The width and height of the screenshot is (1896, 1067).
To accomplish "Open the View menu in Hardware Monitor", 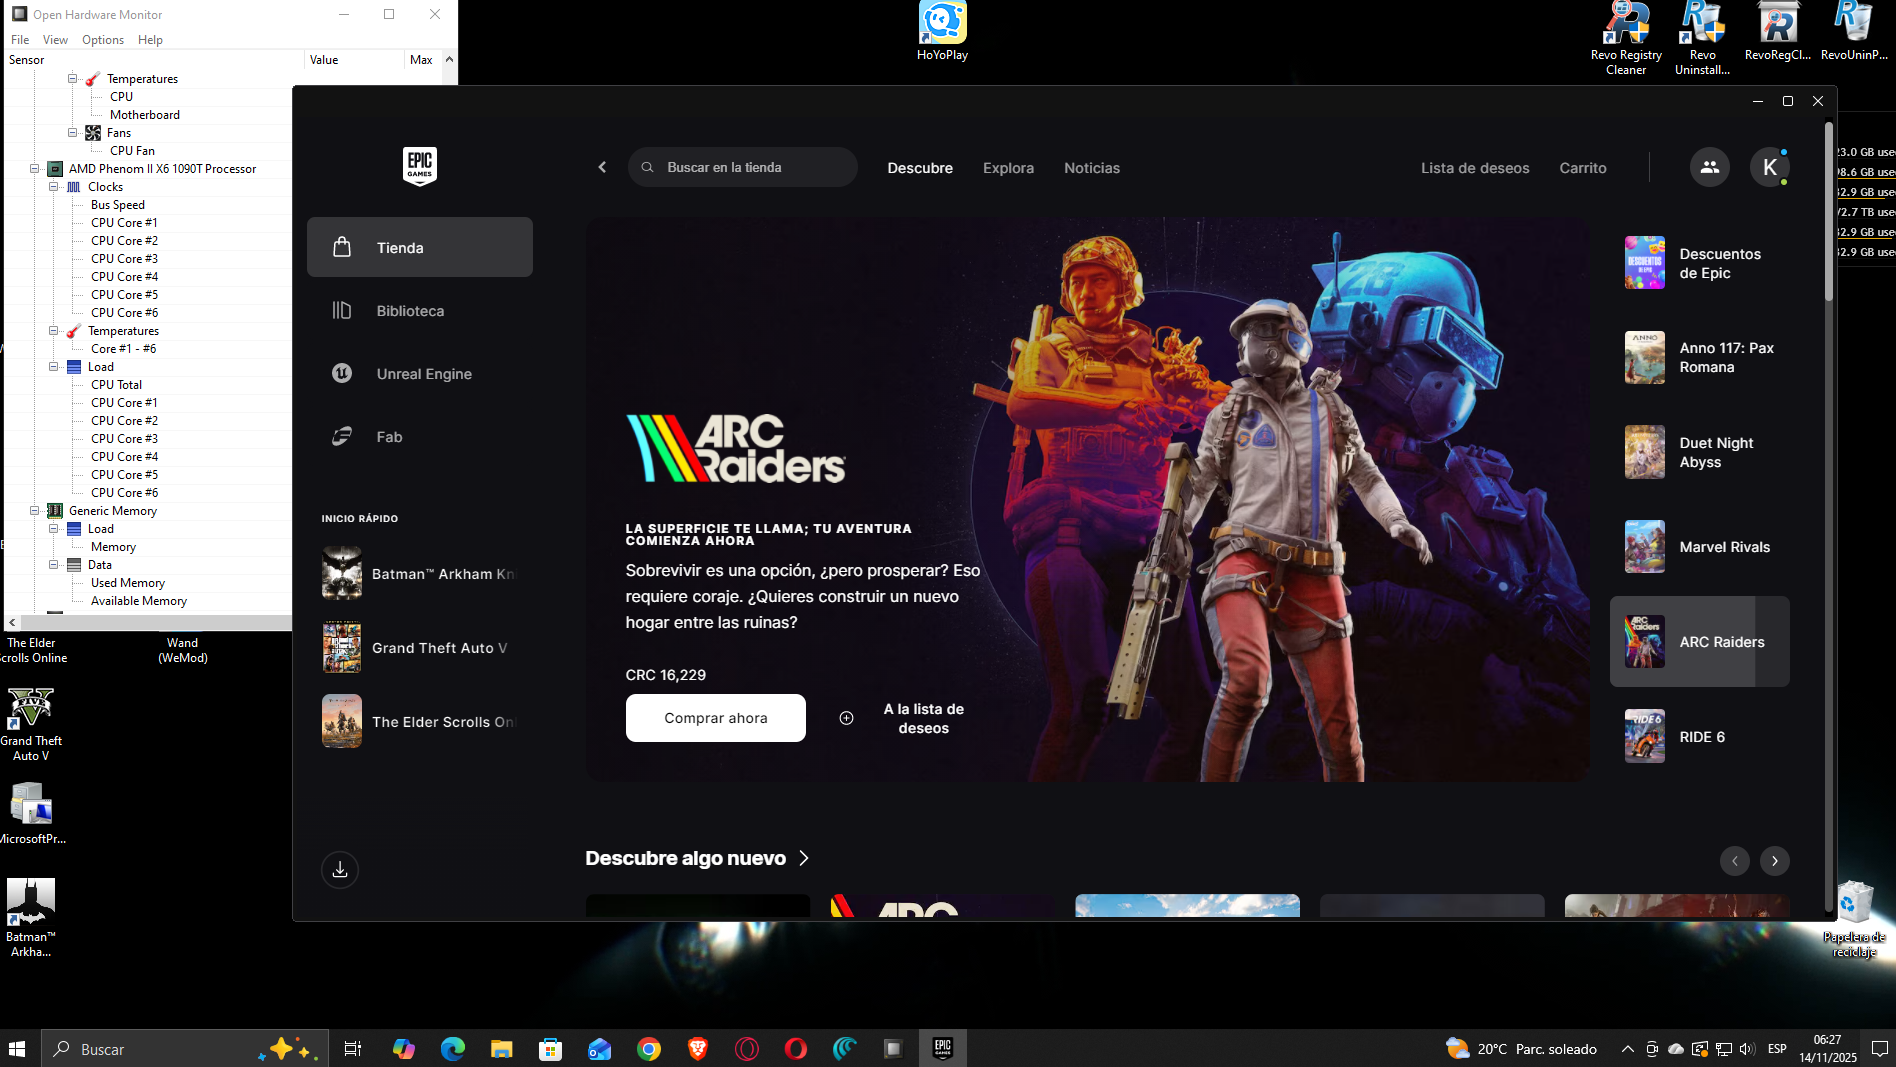I will pos(55,40).
